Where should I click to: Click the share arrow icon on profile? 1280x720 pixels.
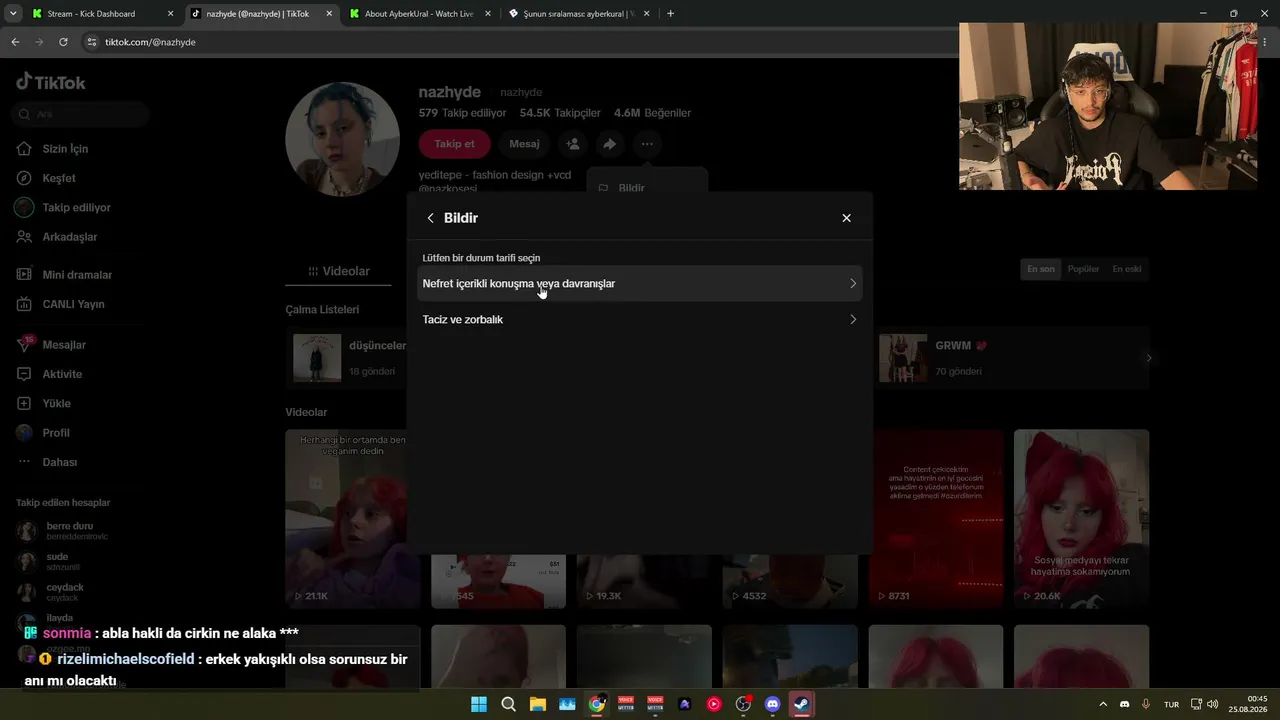[610, 144]
